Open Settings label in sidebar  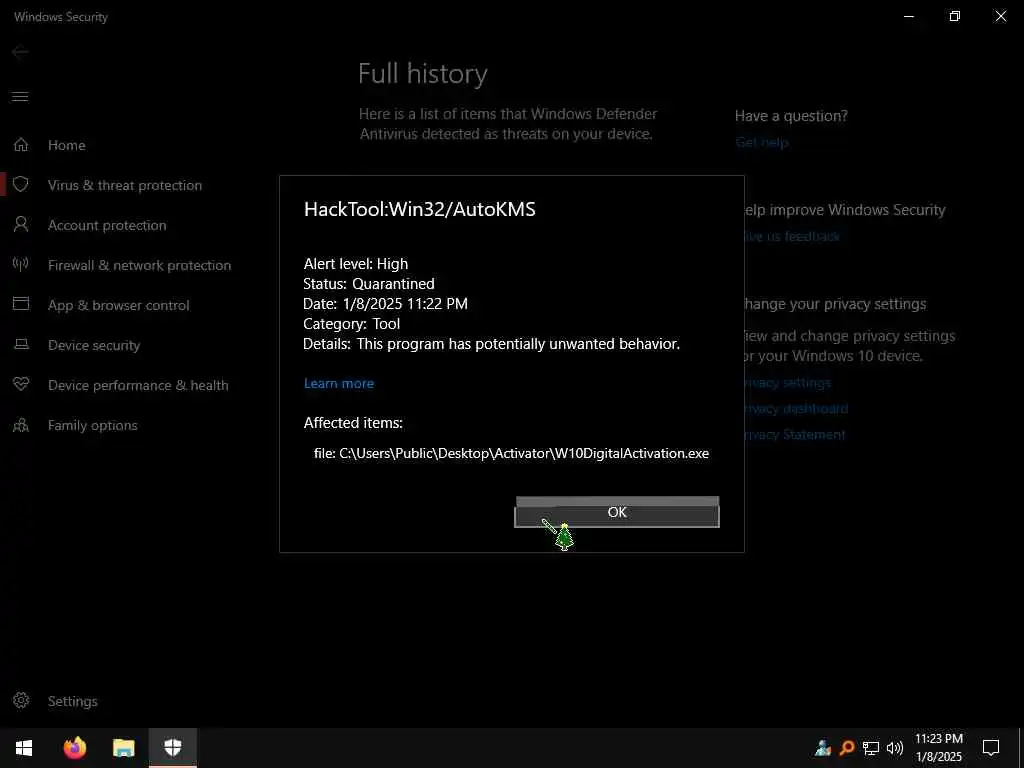point(72,701)
